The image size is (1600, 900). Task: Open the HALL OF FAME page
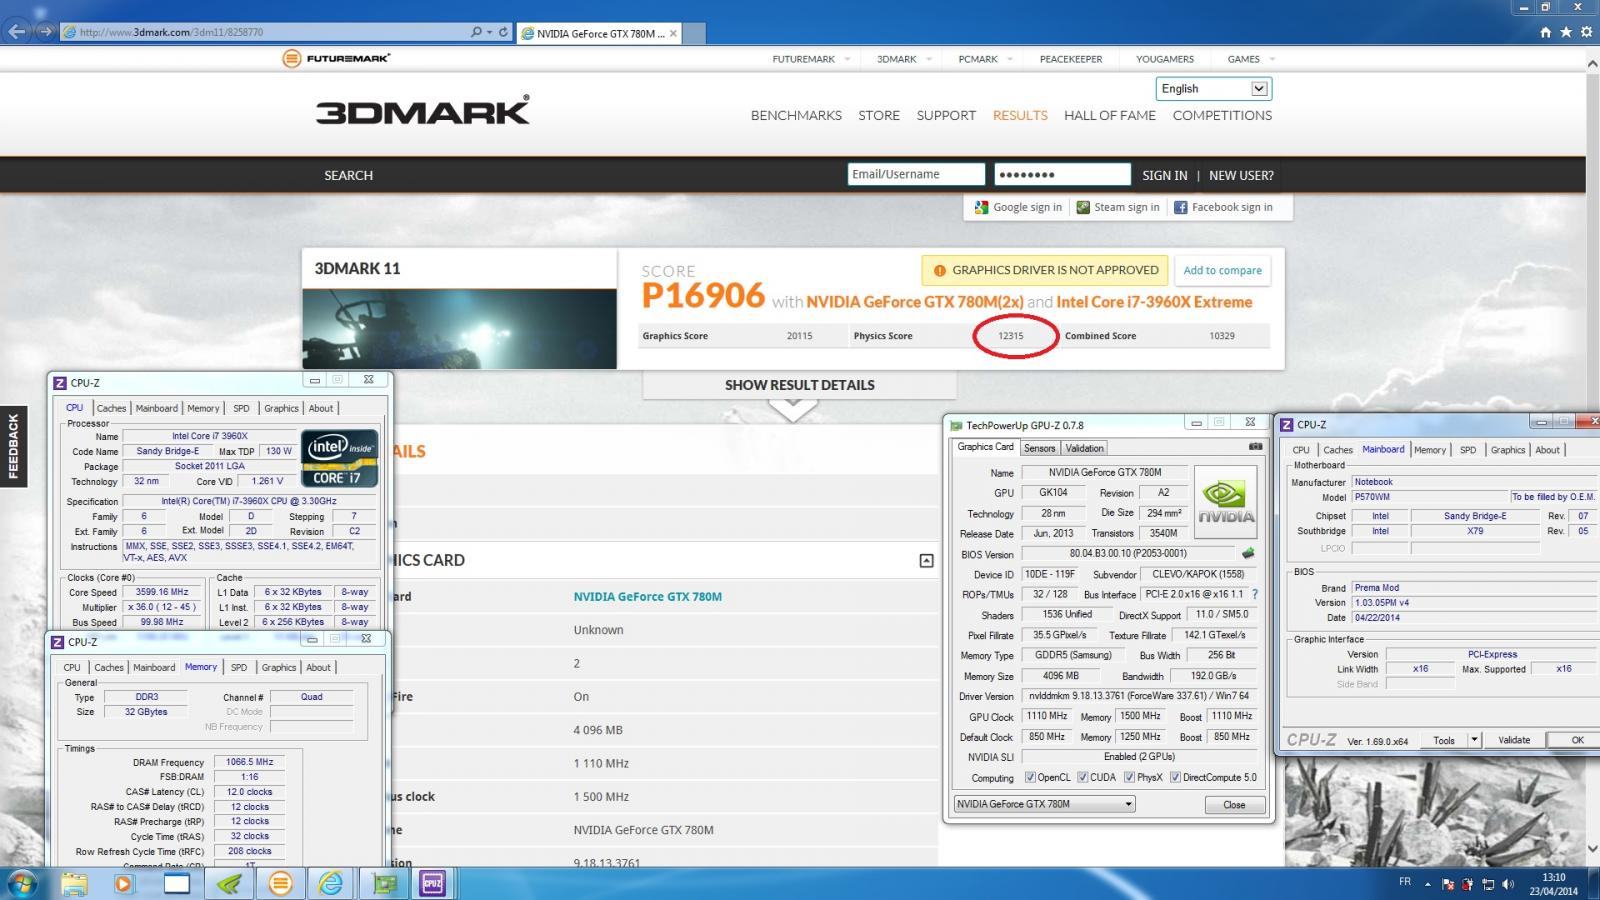pos(1109,115)
